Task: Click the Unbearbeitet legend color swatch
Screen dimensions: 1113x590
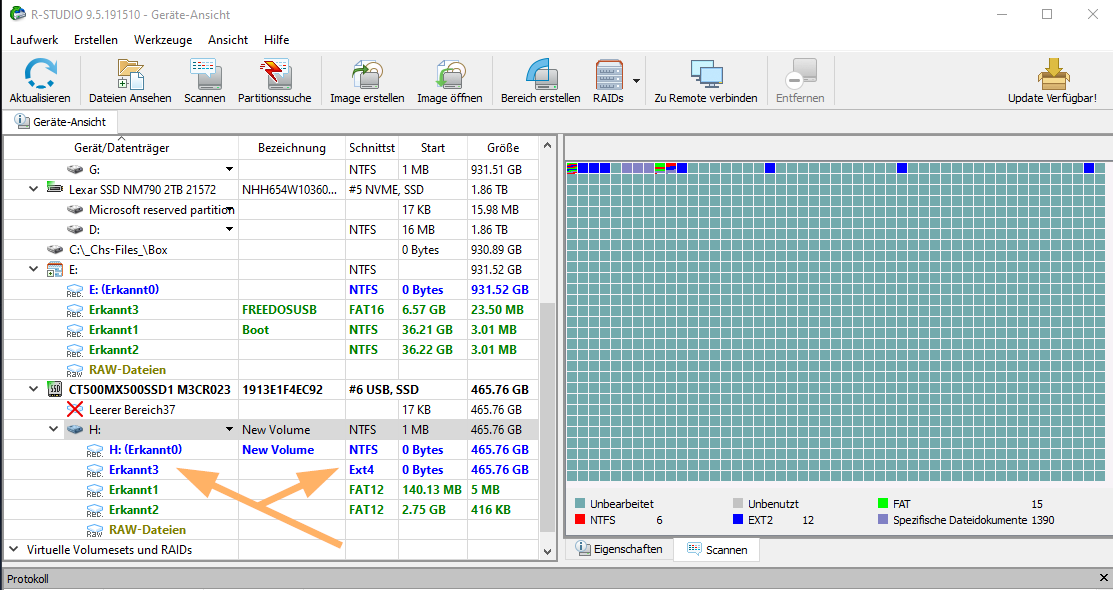Action: click(x=580, y=503)
